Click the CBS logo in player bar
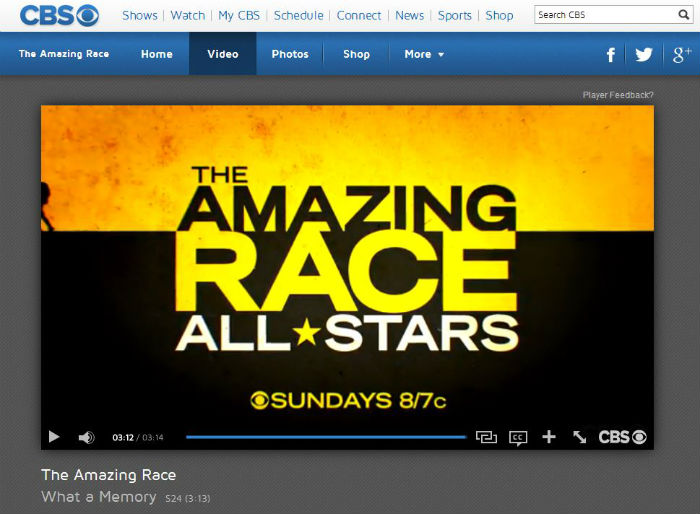 (622, 437)
